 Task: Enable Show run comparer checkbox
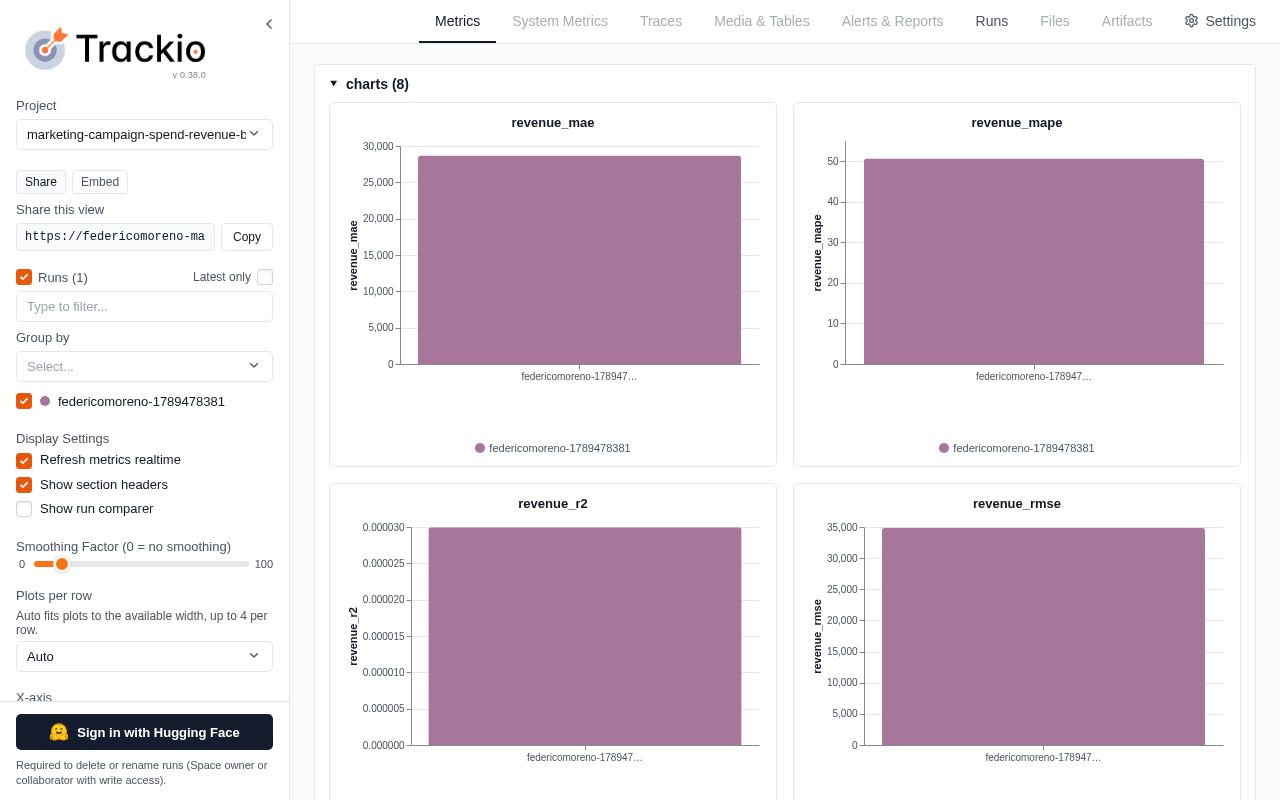[24, 509]
